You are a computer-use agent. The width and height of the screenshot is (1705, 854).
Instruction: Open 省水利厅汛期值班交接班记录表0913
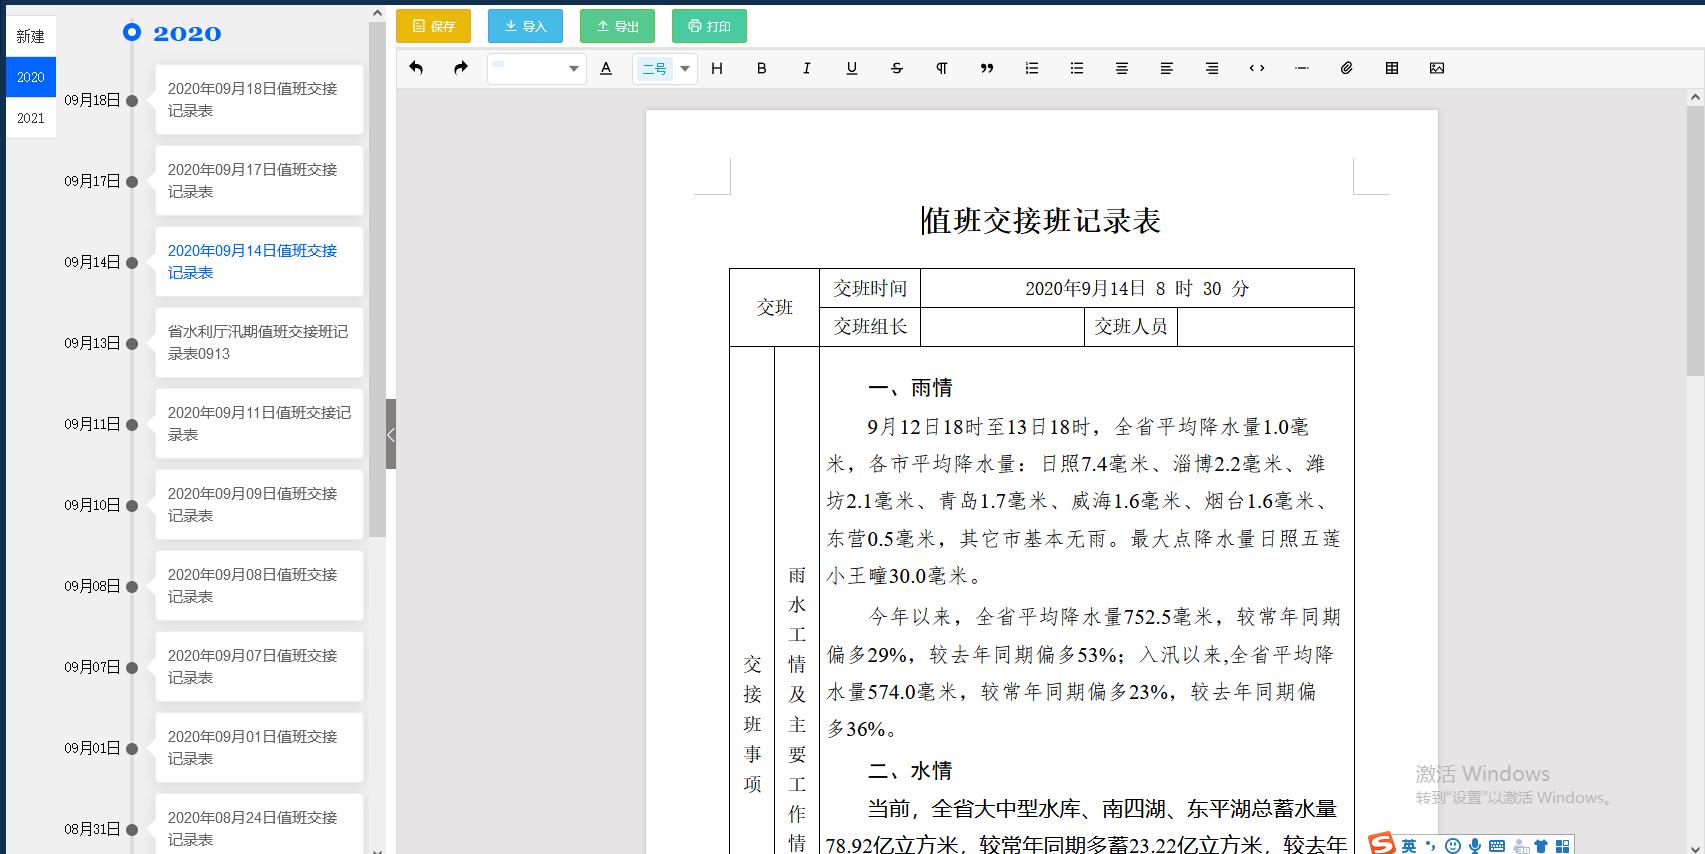[259, 343]
